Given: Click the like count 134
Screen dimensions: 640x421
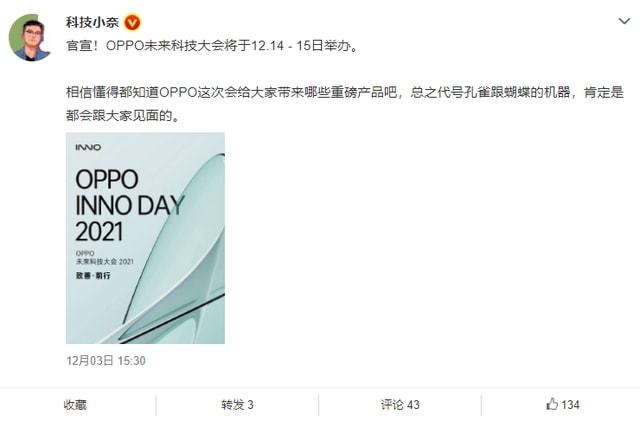Looking at the screenshot, I should tap(570, 405).
